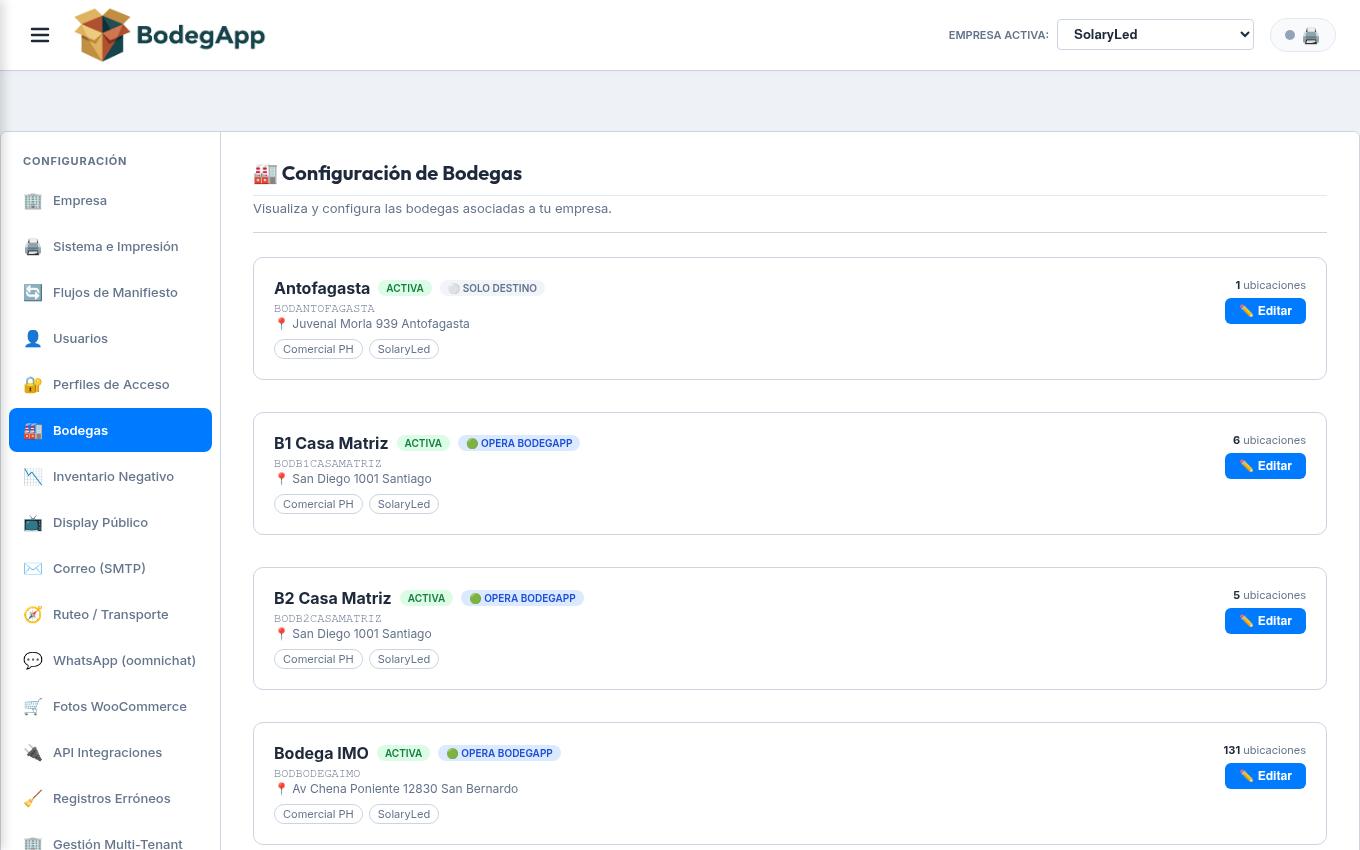This screenshot has width=1360, height=850.
Task: Click the API Integraciones plug icon
Action: click(33, 753)
